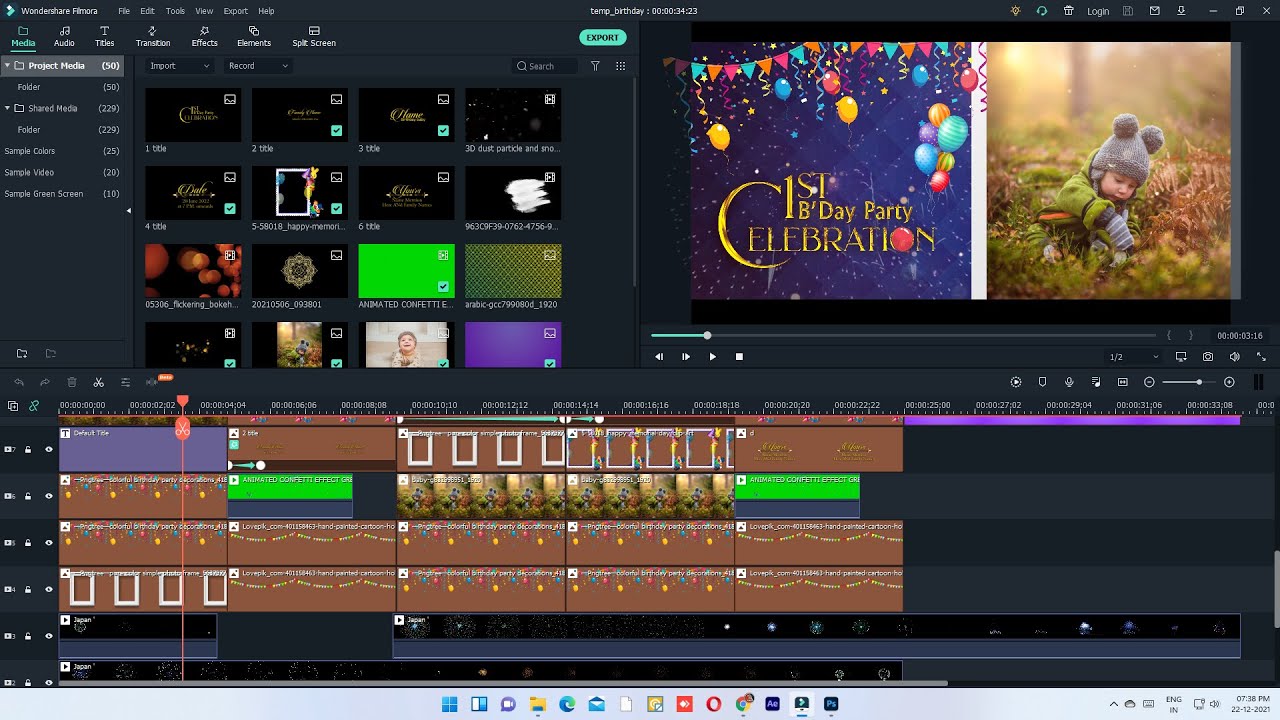Open the Import dropdown
The image size is (1280, 720).
point(179,66)
